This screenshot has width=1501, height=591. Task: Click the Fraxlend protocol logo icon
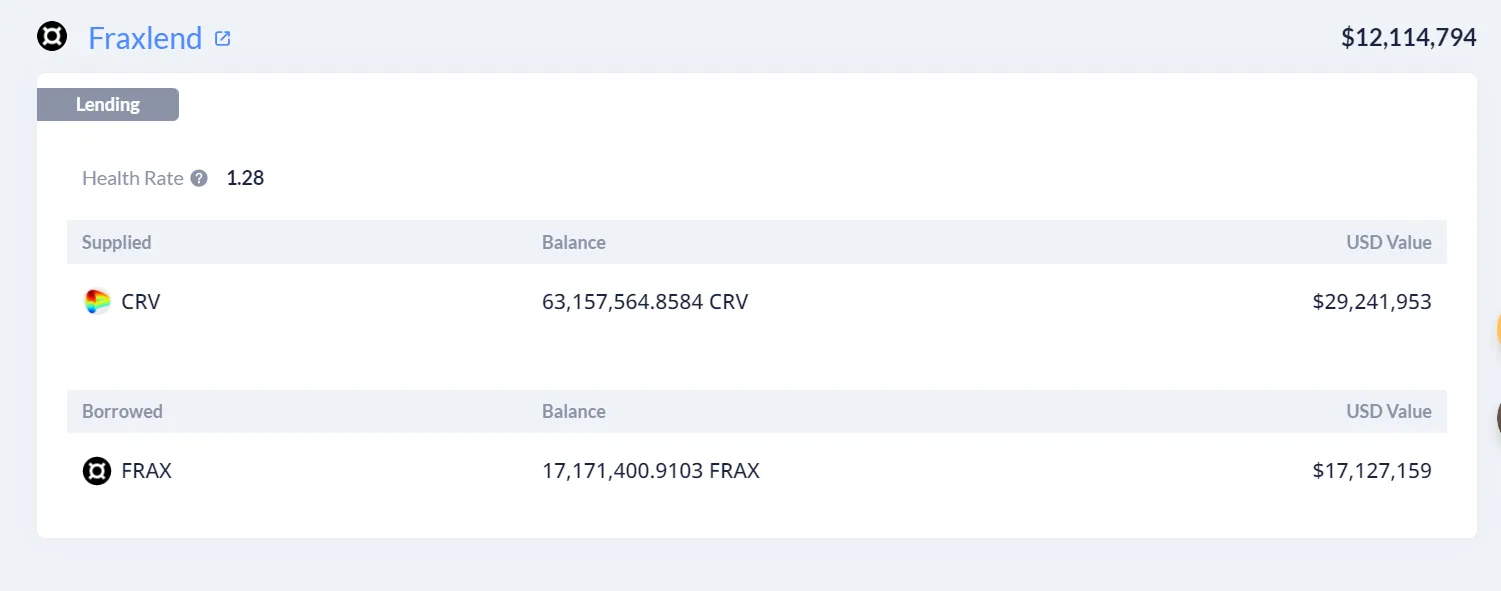(x=52, y=38)
